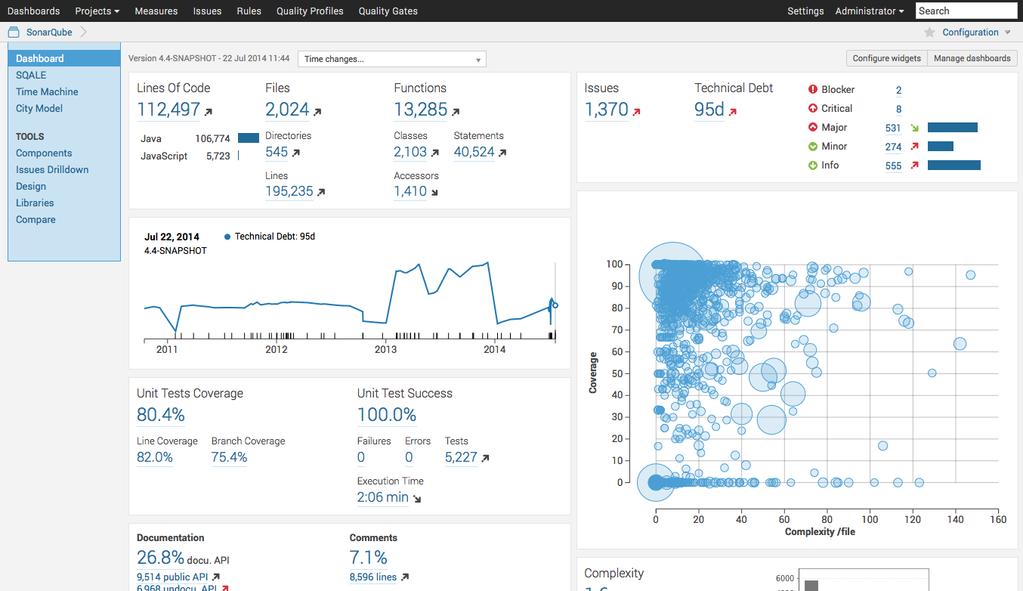Click the Configure widgets button
Viewport: 1023px width, 591px height.
pos(886,58)
